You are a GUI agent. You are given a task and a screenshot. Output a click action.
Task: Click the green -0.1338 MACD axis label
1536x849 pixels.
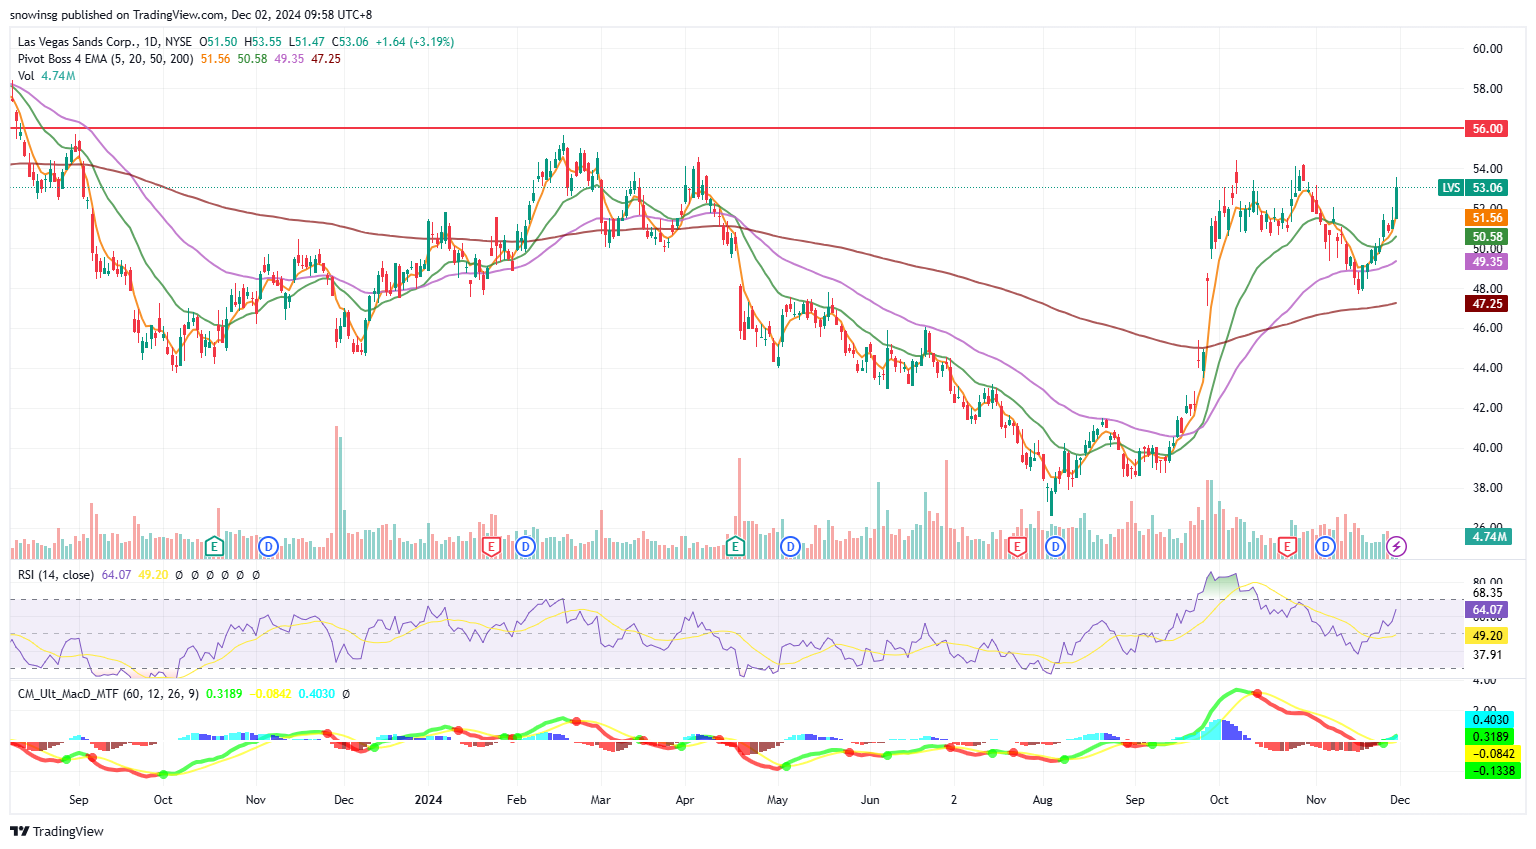[1491, 770]
